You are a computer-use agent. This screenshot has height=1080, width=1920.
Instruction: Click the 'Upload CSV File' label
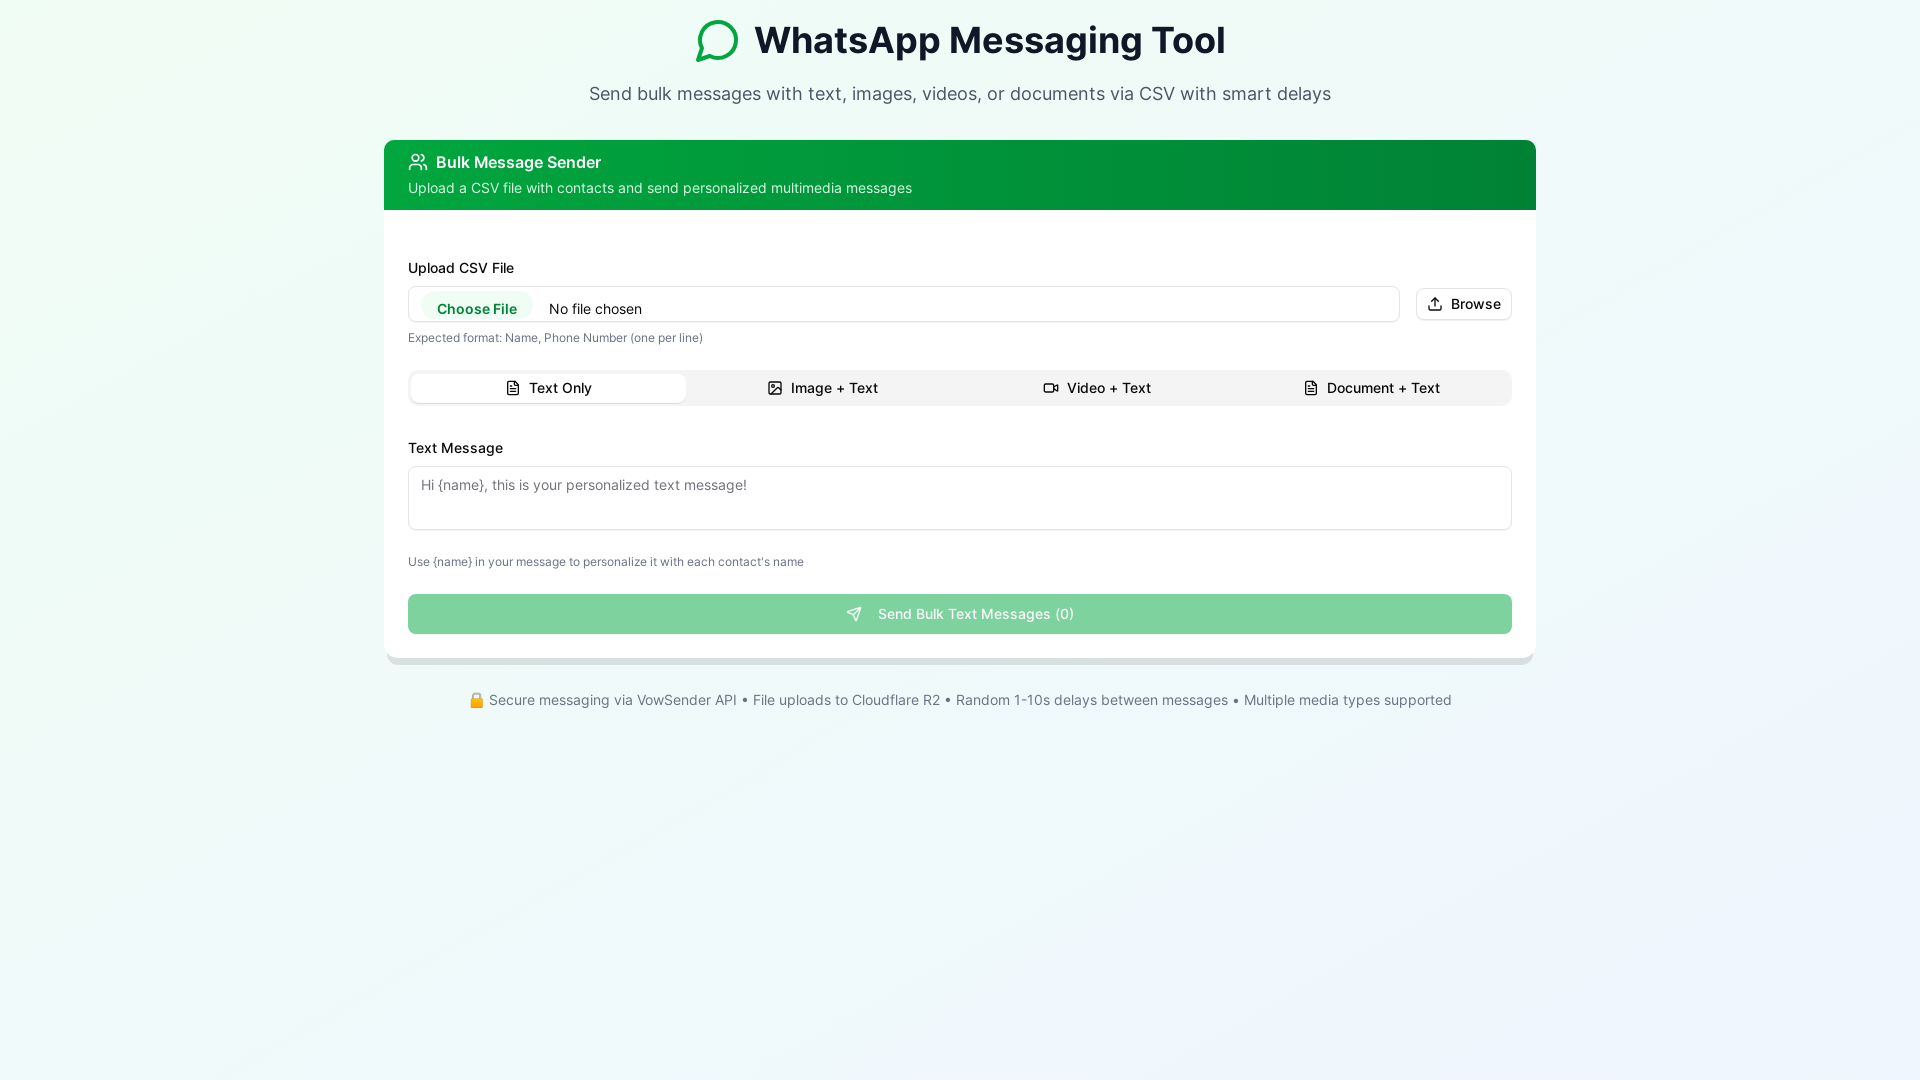coord(461,268)
